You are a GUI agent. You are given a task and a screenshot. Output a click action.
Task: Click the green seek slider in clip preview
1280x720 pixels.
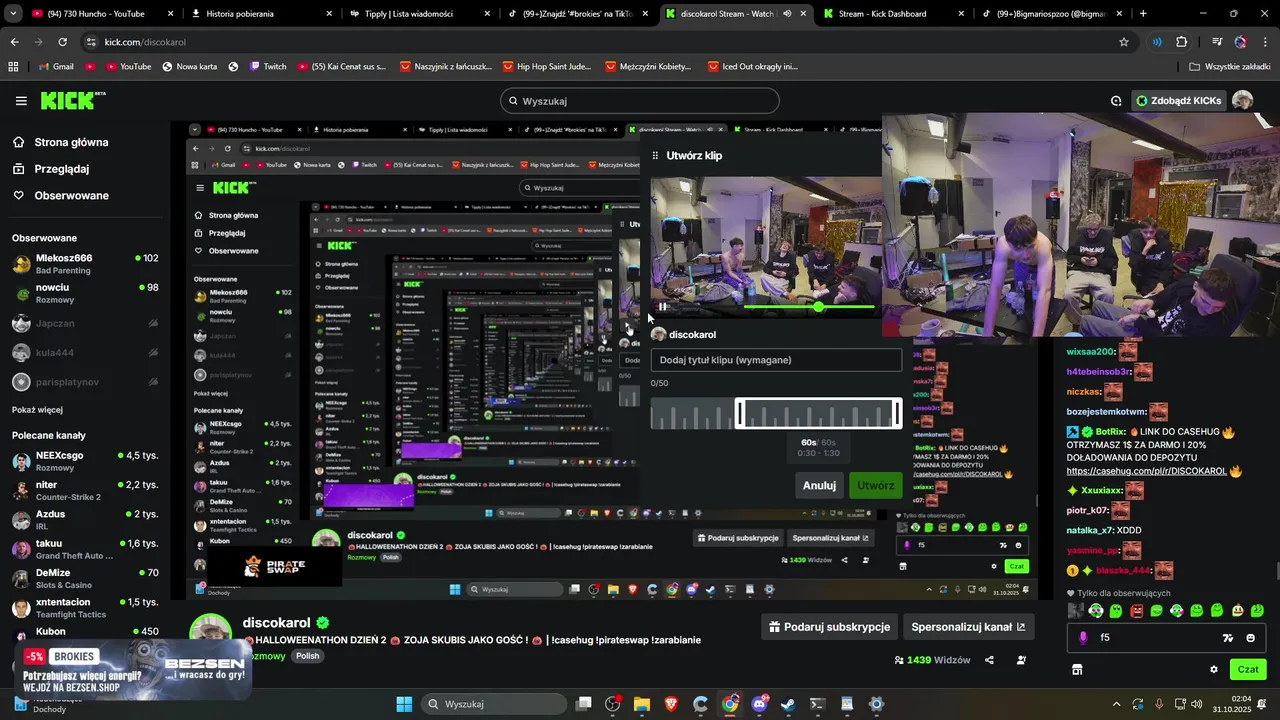click(819, 307)
